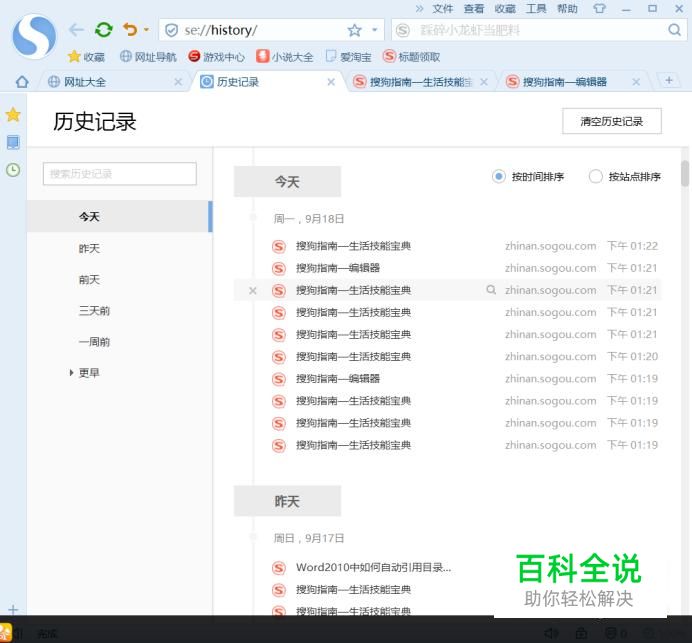This screenshot has height=643, width=692.
Task: Open the 游戏中心 bookmark
Action: click(x=216, y=56)
